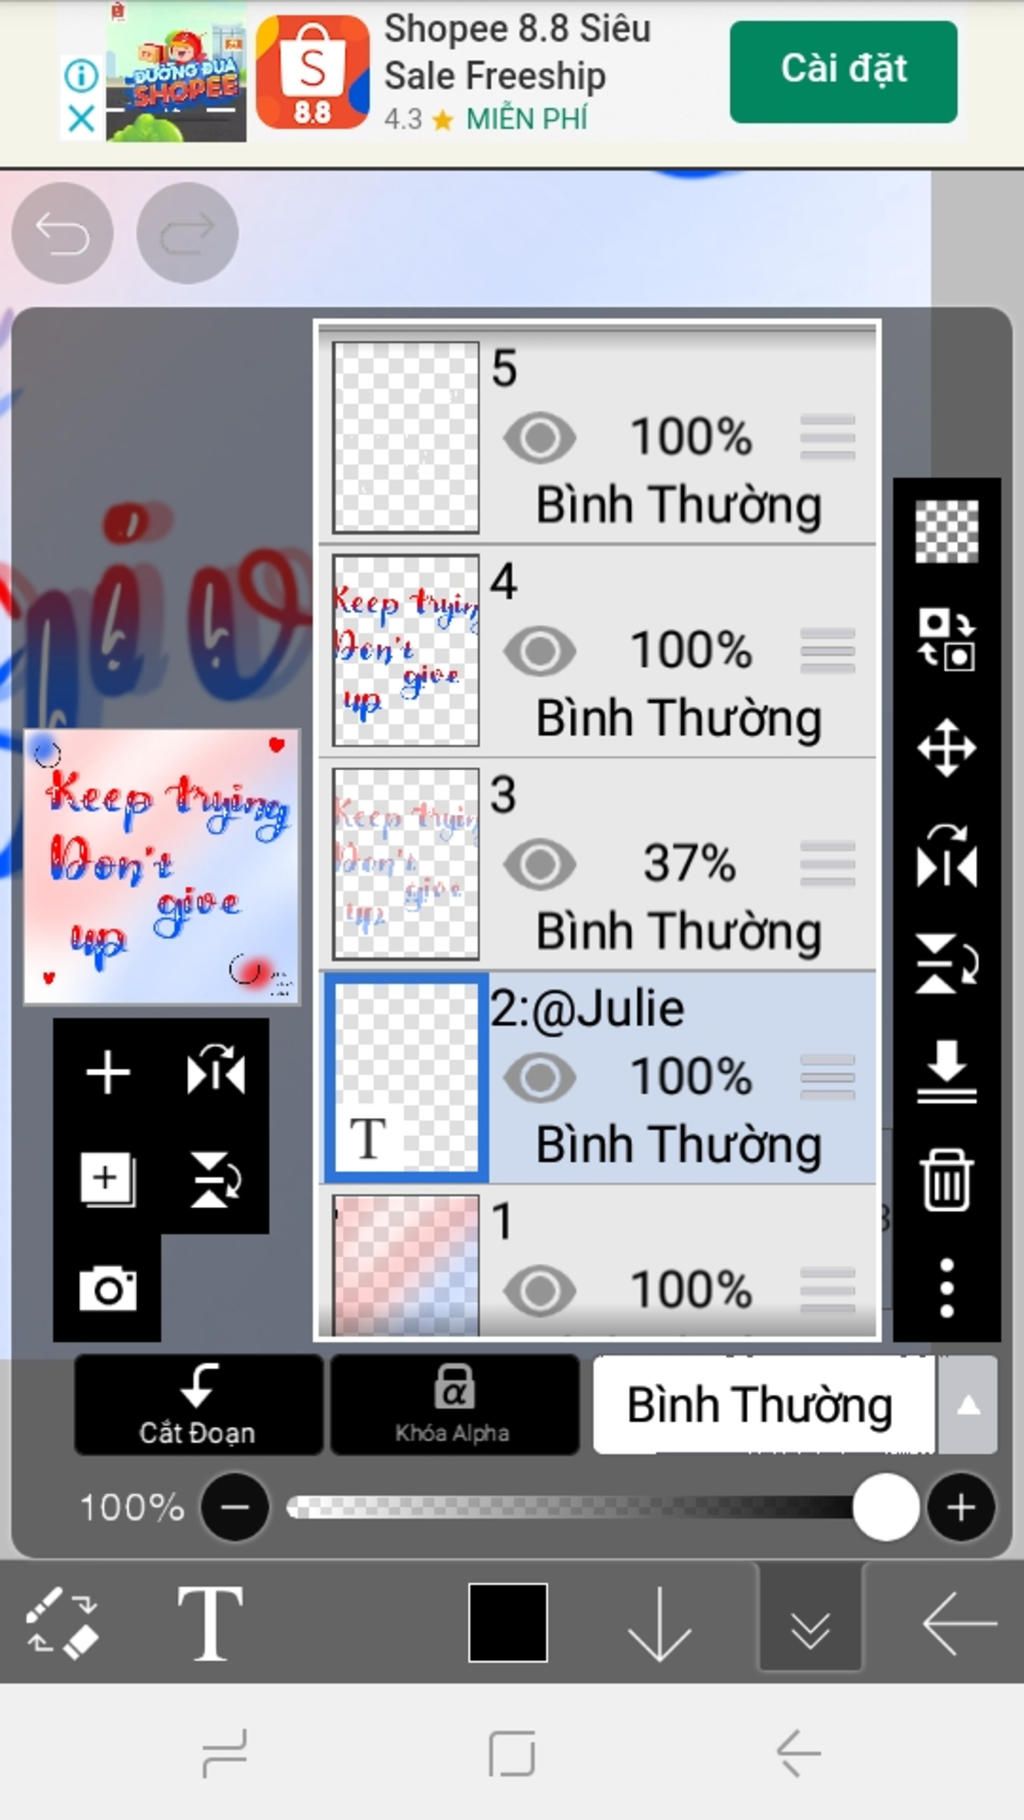Image resolution: width=1024 pixels, height=1820 pixels.
Task: Tap the add new layer plus icon
Action: click(x=108, y=1073)
